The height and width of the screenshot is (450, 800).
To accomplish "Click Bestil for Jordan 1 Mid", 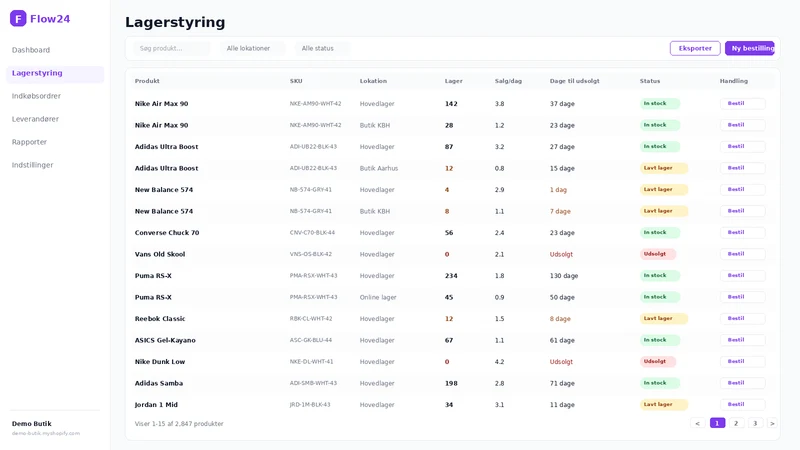I will [x=742, y=404].
